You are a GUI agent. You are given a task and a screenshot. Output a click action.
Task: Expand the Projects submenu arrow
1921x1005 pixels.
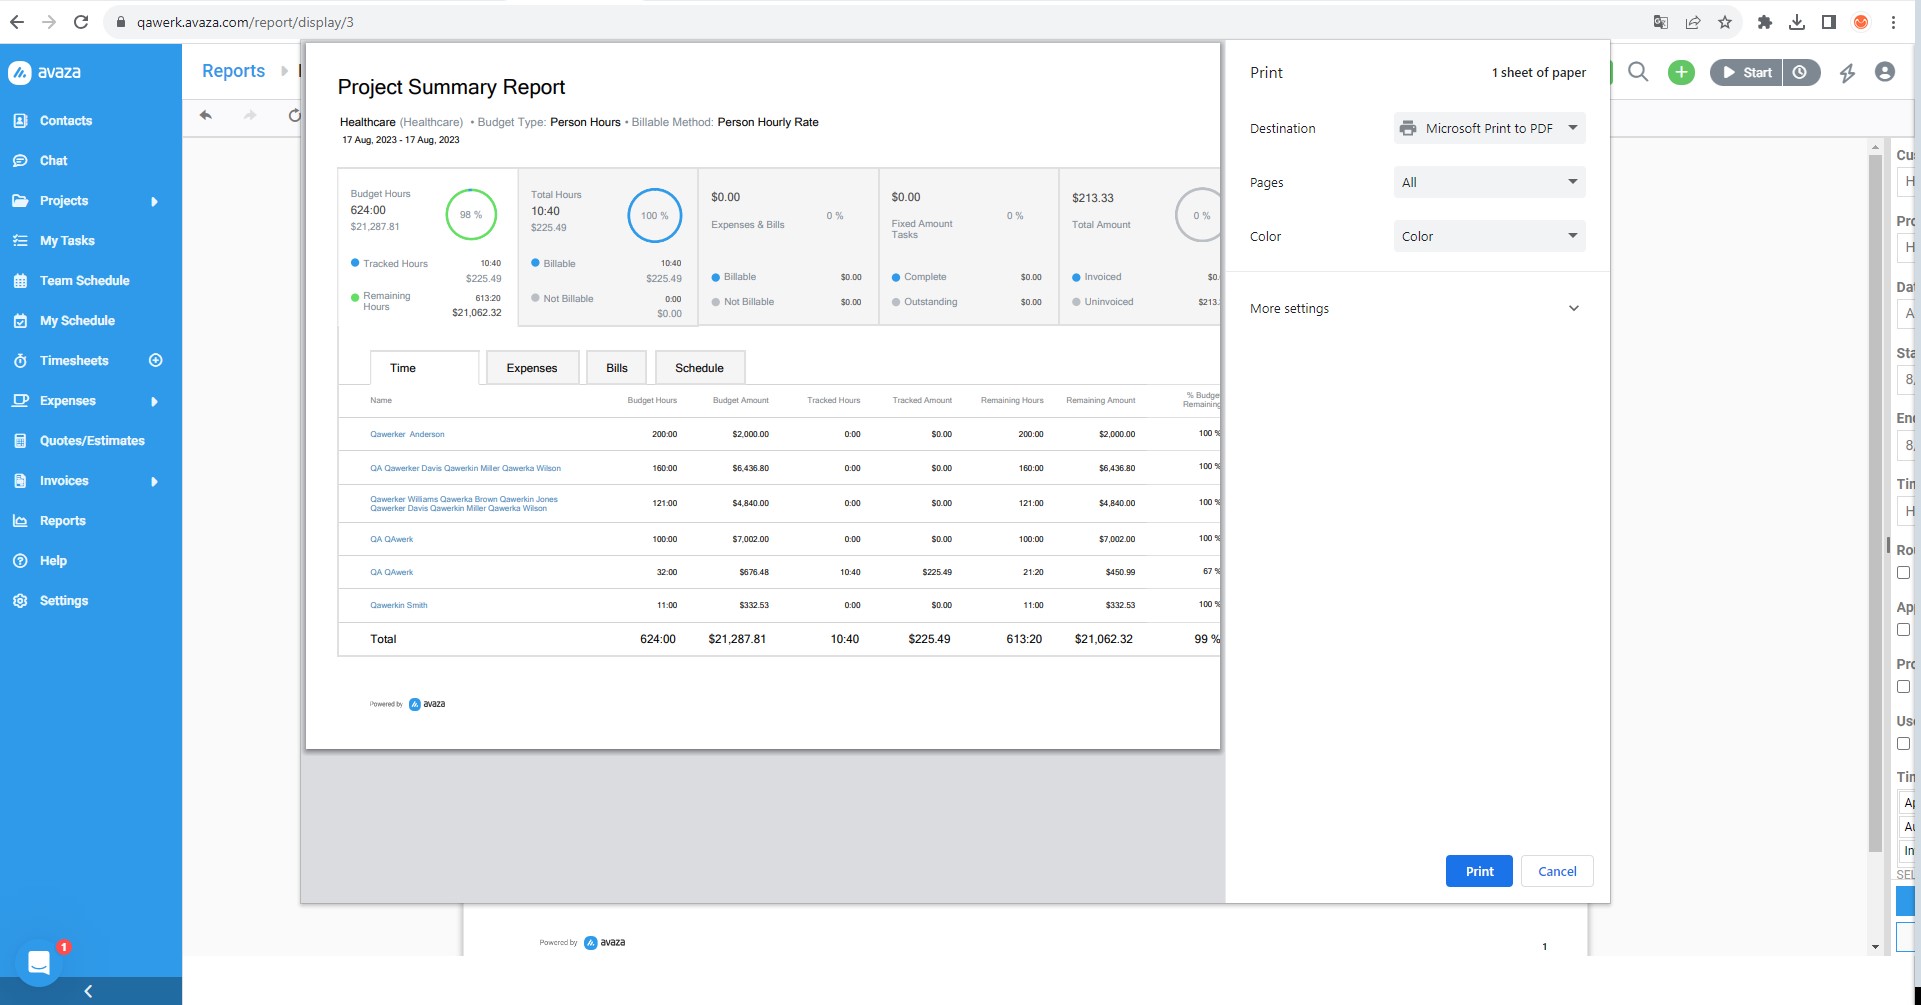click(x=154, y=201)
